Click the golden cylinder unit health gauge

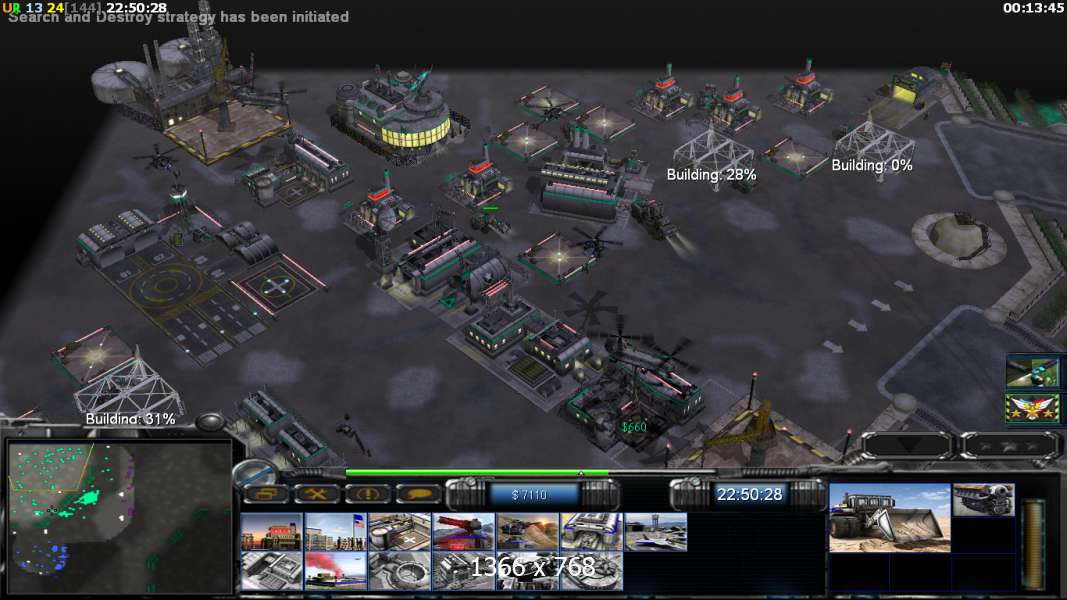pyautogui.click(x=1034, y=544)
